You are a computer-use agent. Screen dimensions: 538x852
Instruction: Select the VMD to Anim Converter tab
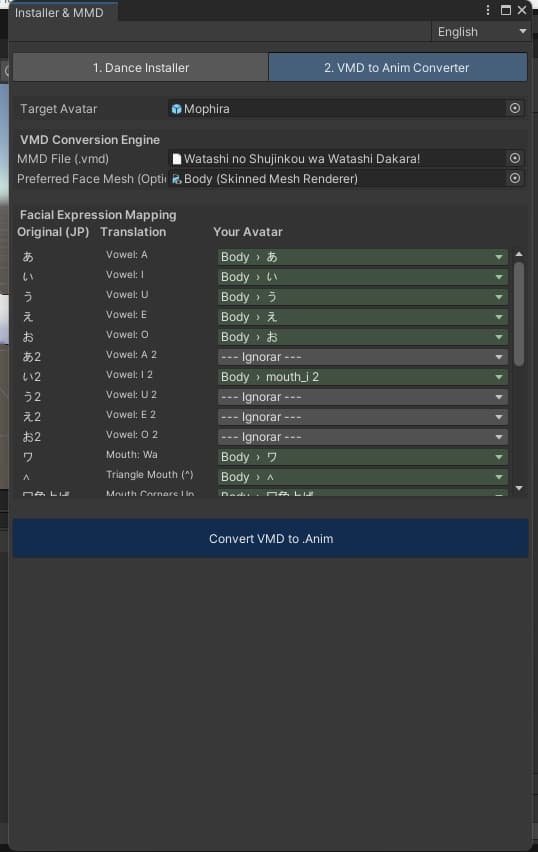click(397, 67)
